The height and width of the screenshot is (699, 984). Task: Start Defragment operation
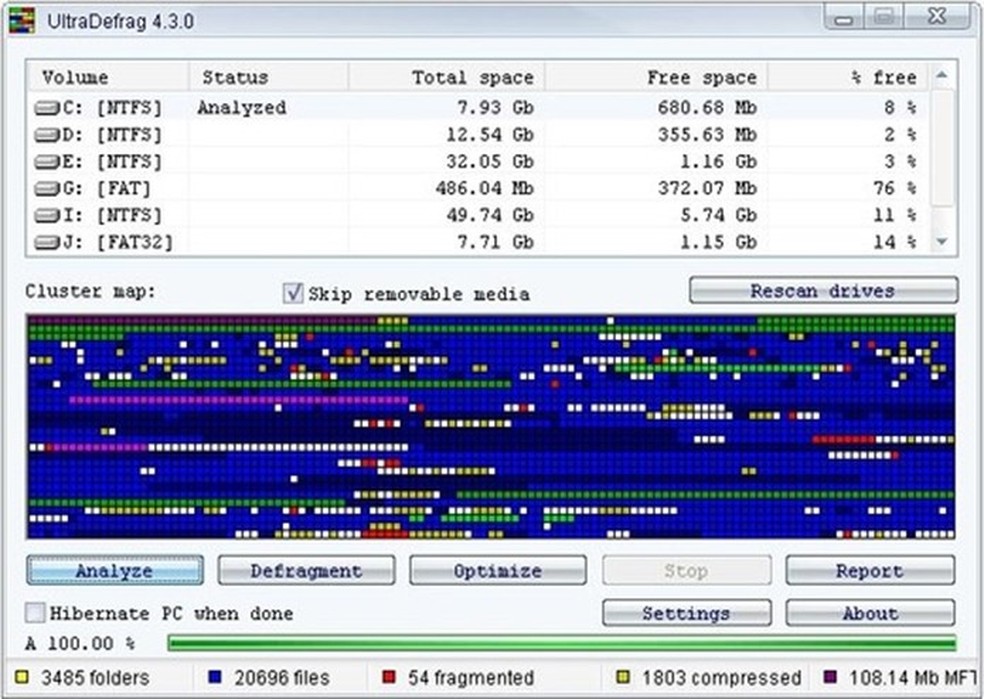click(x=306, y=570)
